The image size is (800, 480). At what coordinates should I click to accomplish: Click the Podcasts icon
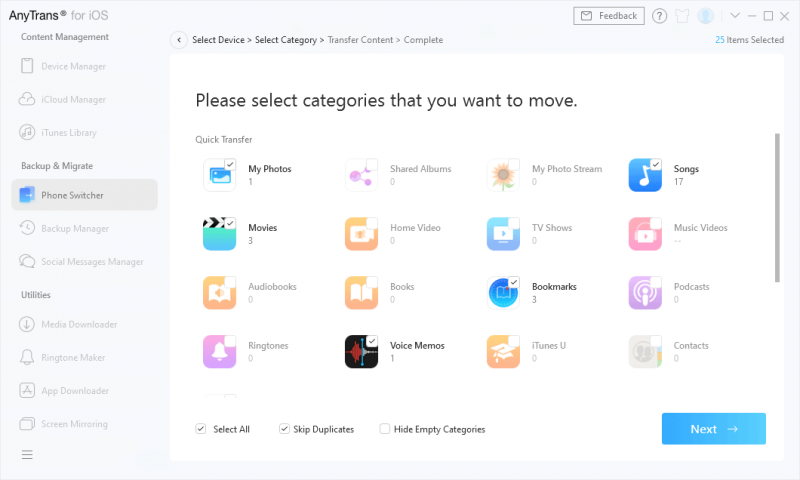click(645, 293)
